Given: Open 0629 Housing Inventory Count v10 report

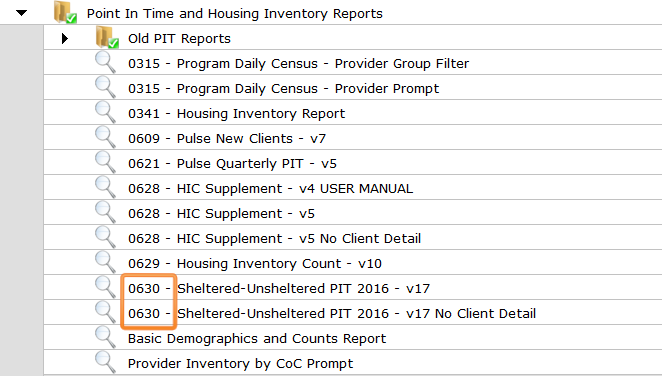Looking at the screenshot, I should tap(255, 264).
